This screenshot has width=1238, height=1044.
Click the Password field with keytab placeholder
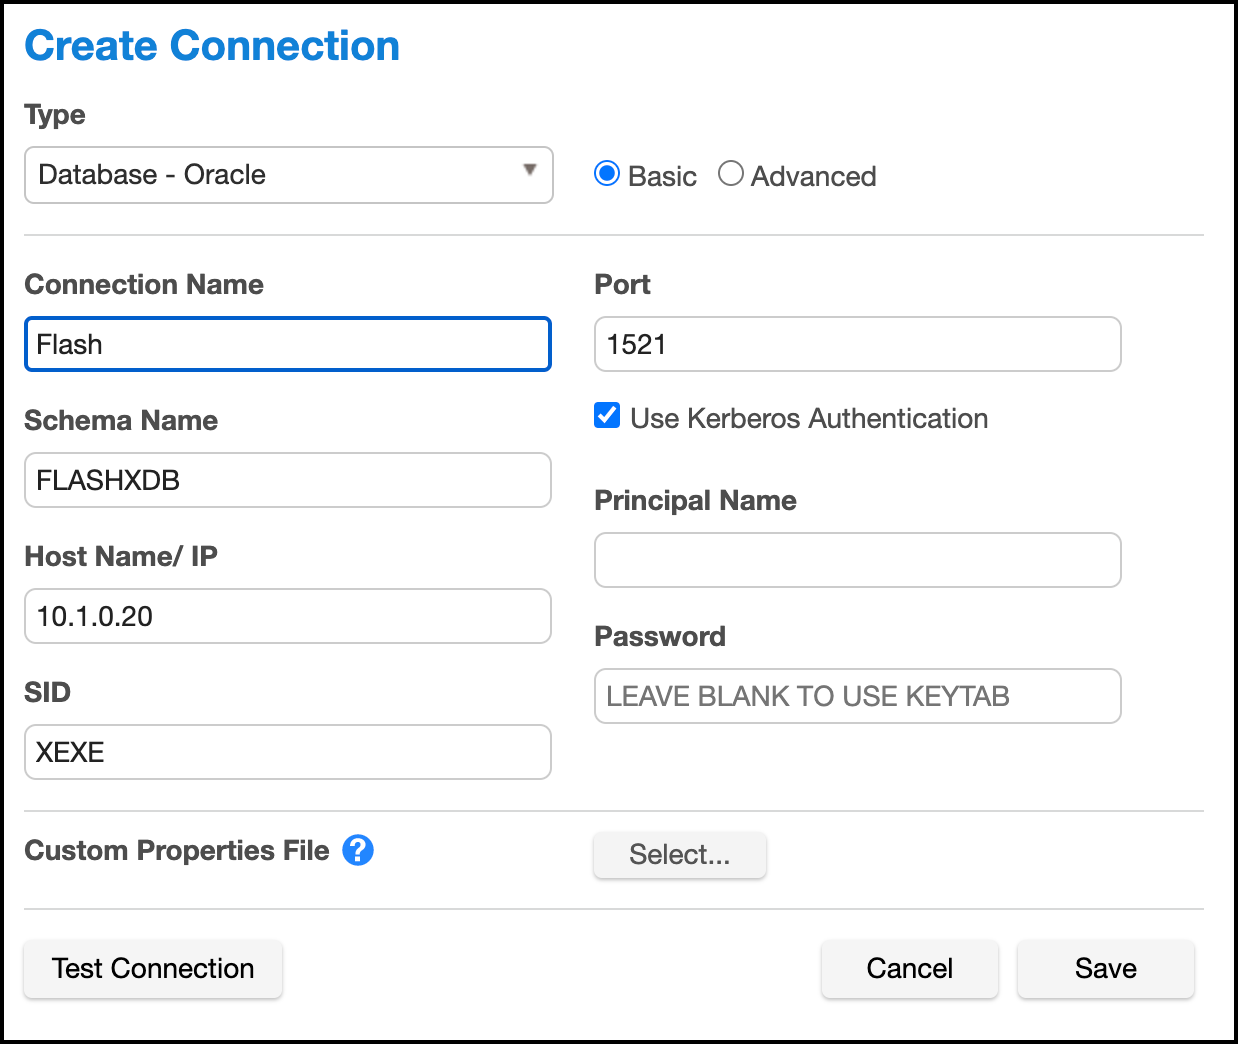[x=857, y=696]
